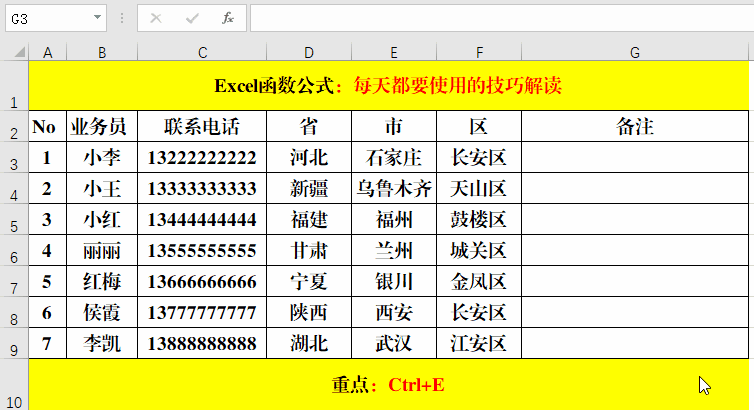Select city cell '西安'
Screen dimensions: 754x410
click(394, 312)
